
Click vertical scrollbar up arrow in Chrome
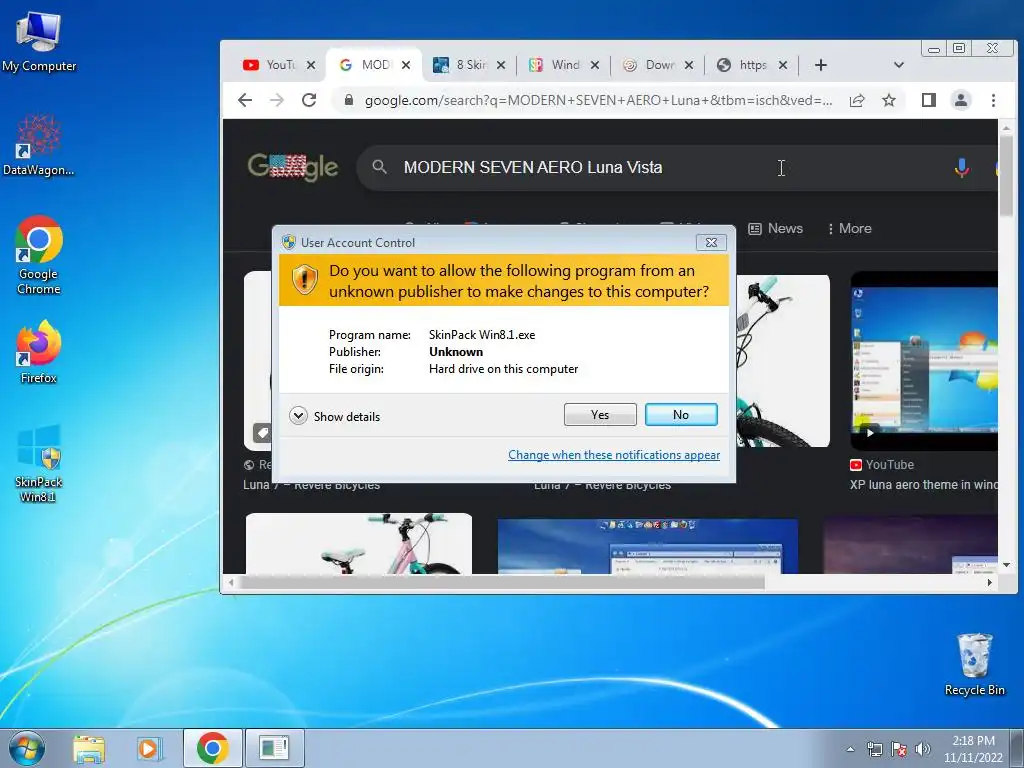coord(1006,128)
